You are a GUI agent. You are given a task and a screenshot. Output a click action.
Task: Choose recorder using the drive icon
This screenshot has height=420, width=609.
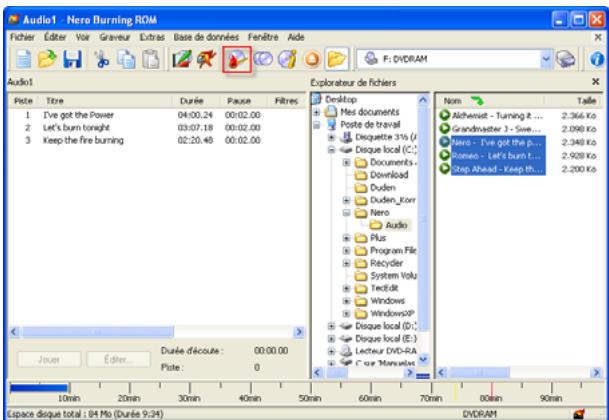(566, 59)
